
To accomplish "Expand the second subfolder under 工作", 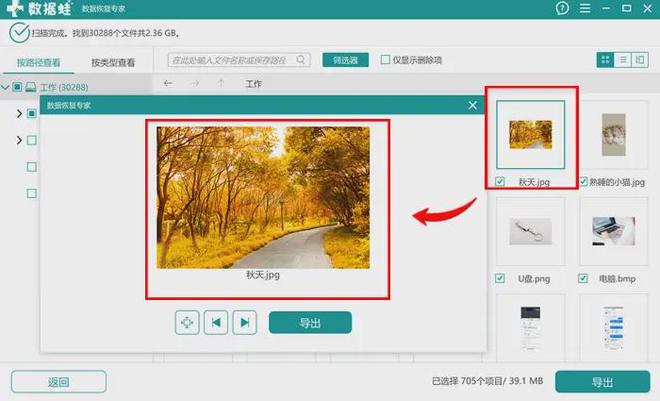I will click(19, 140).
